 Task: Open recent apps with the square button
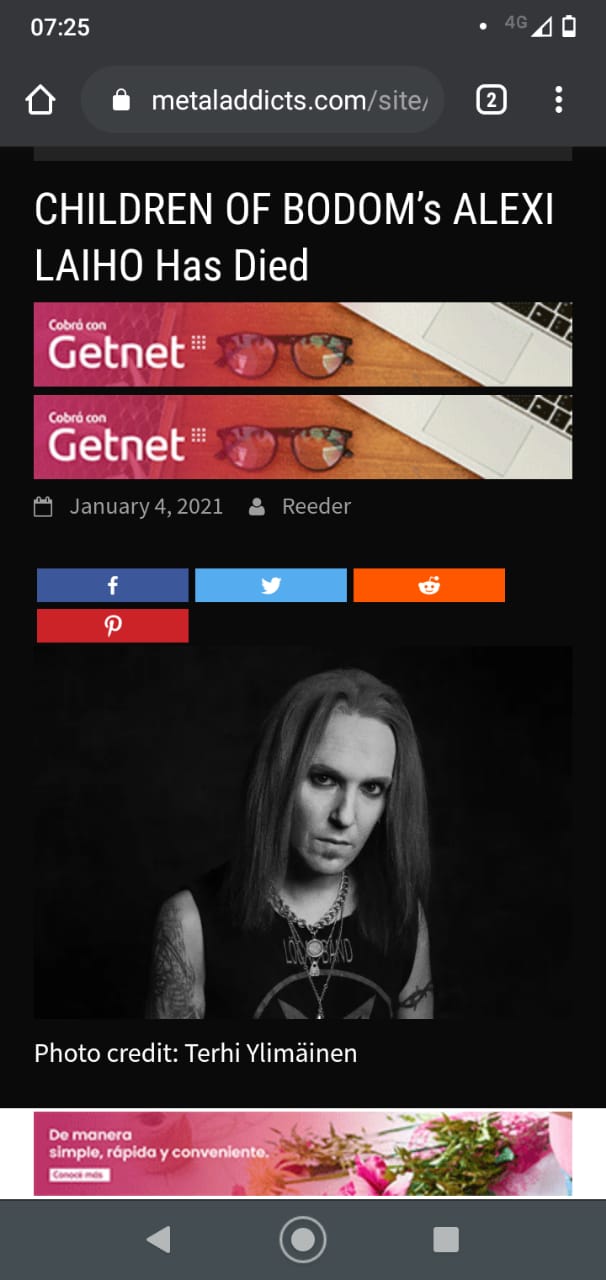coord(446,1240)
